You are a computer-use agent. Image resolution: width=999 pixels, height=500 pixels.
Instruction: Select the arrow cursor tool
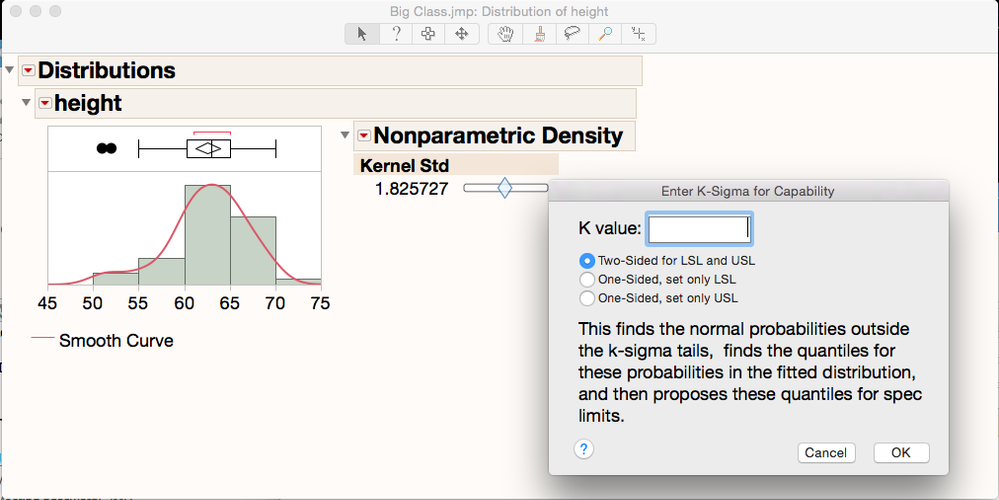point(363,34)
